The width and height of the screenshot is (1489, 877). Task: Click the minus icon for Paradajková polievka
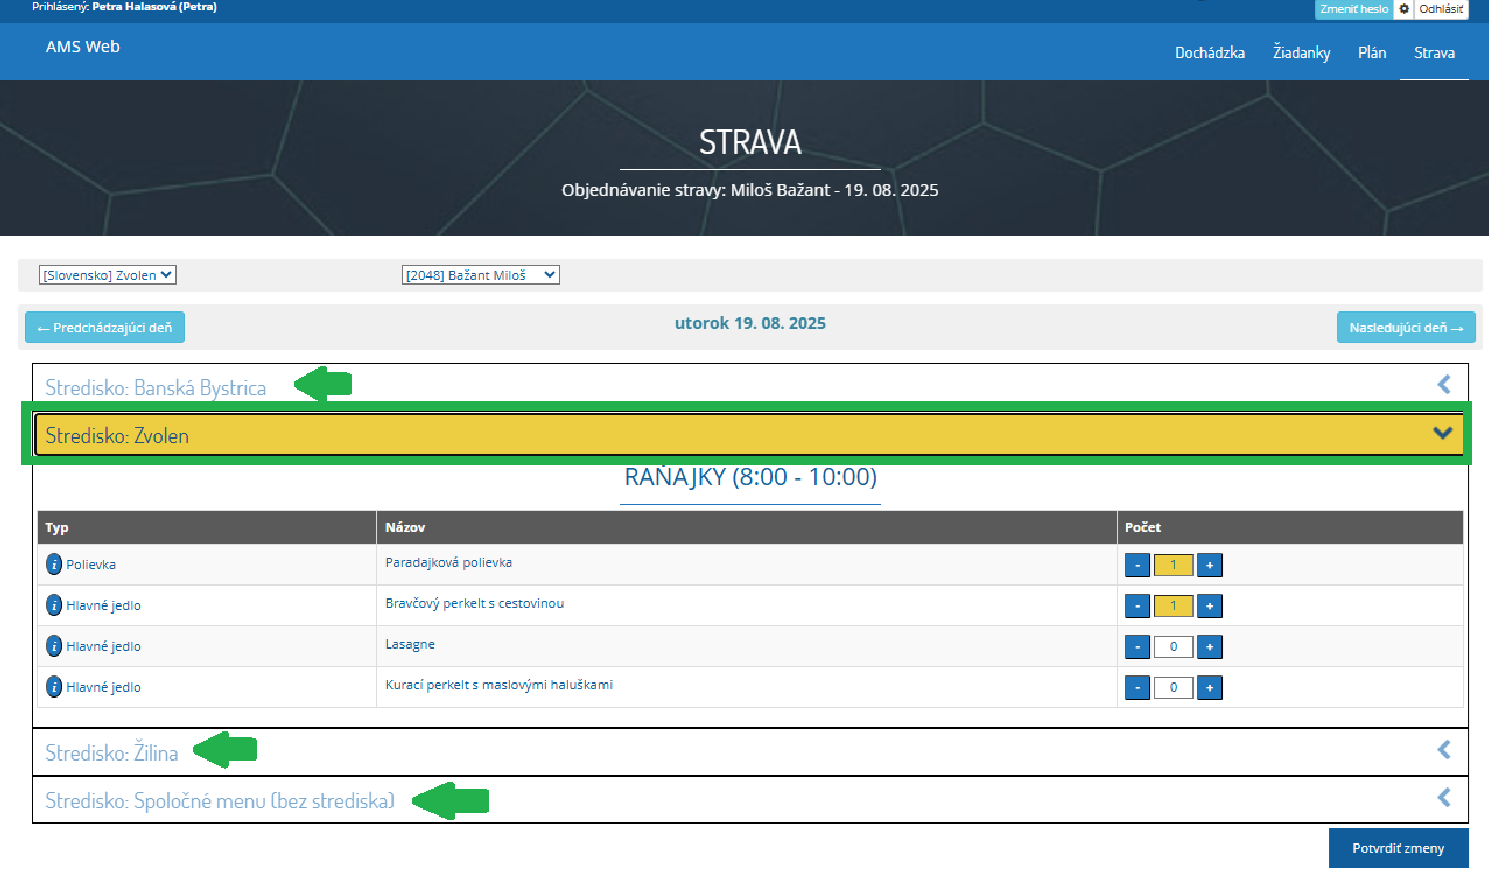point(1137,564)
